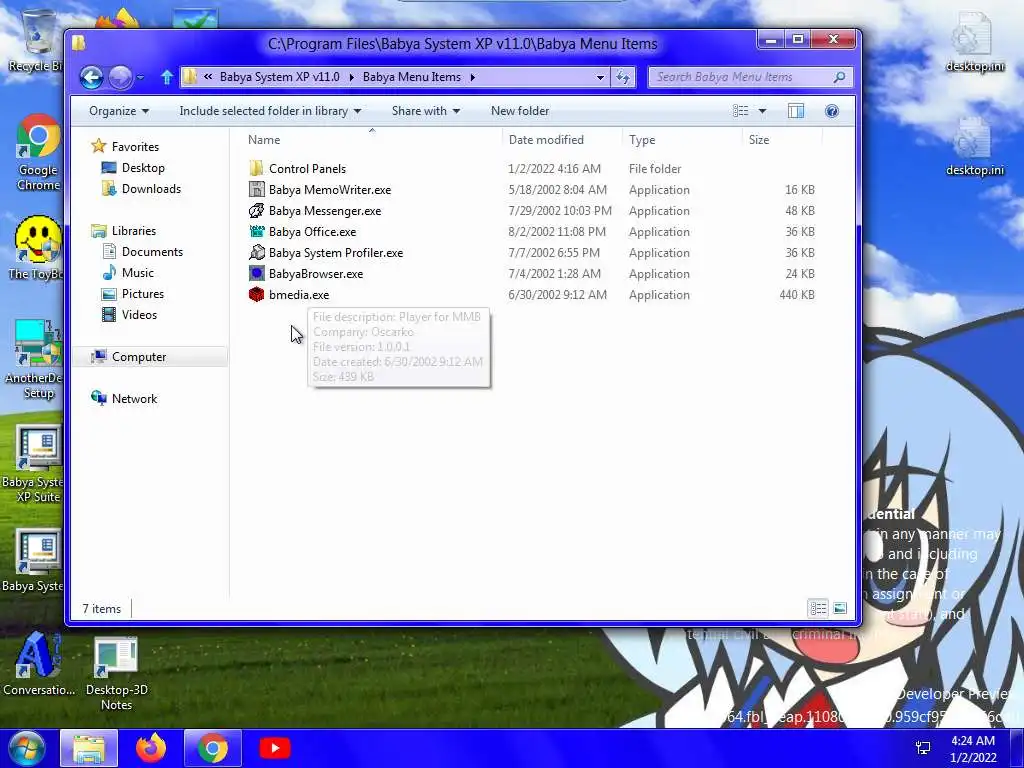This screenshot has width=1024, height=768.
Task: Click the 440 KB size cell
Action: (797, 295)
